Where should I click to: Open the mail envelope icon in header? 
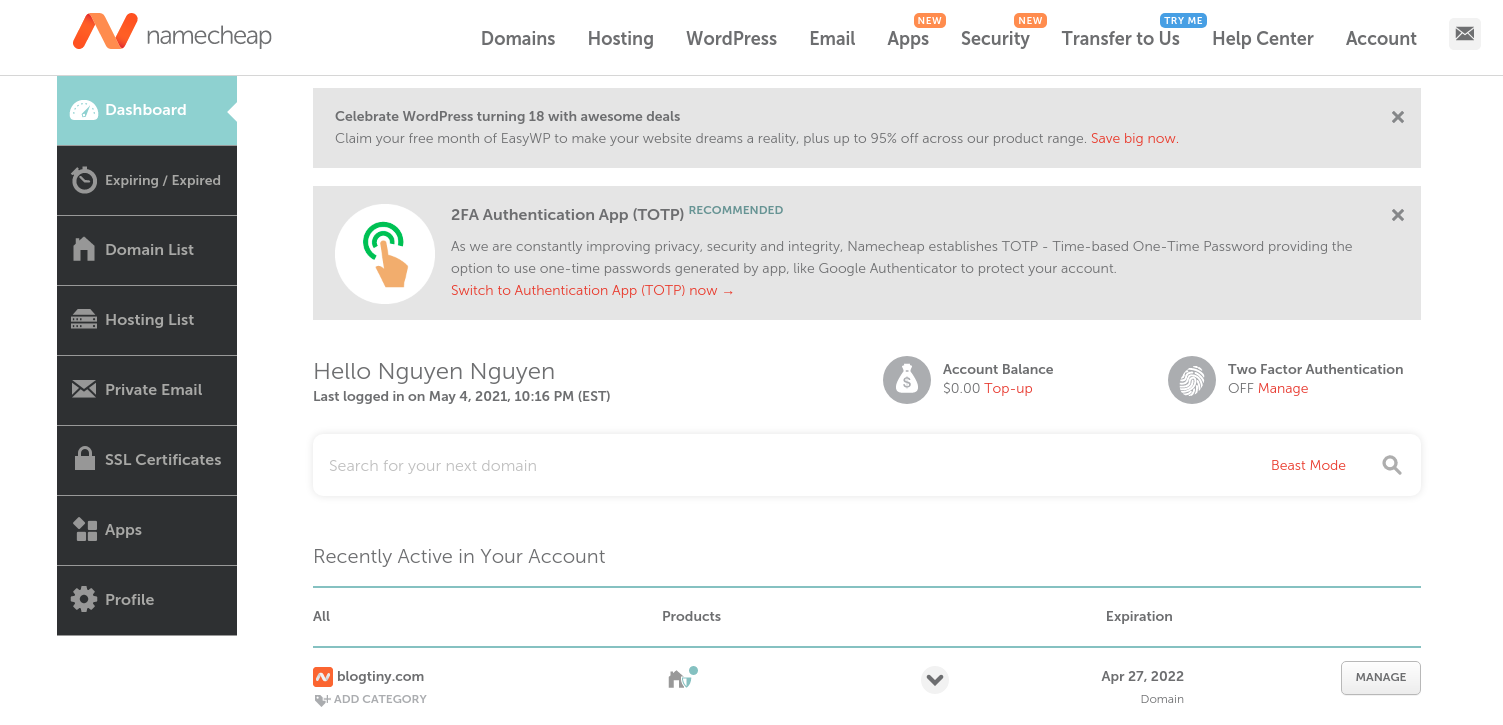pyautogui.click(x=1464, y=34)
